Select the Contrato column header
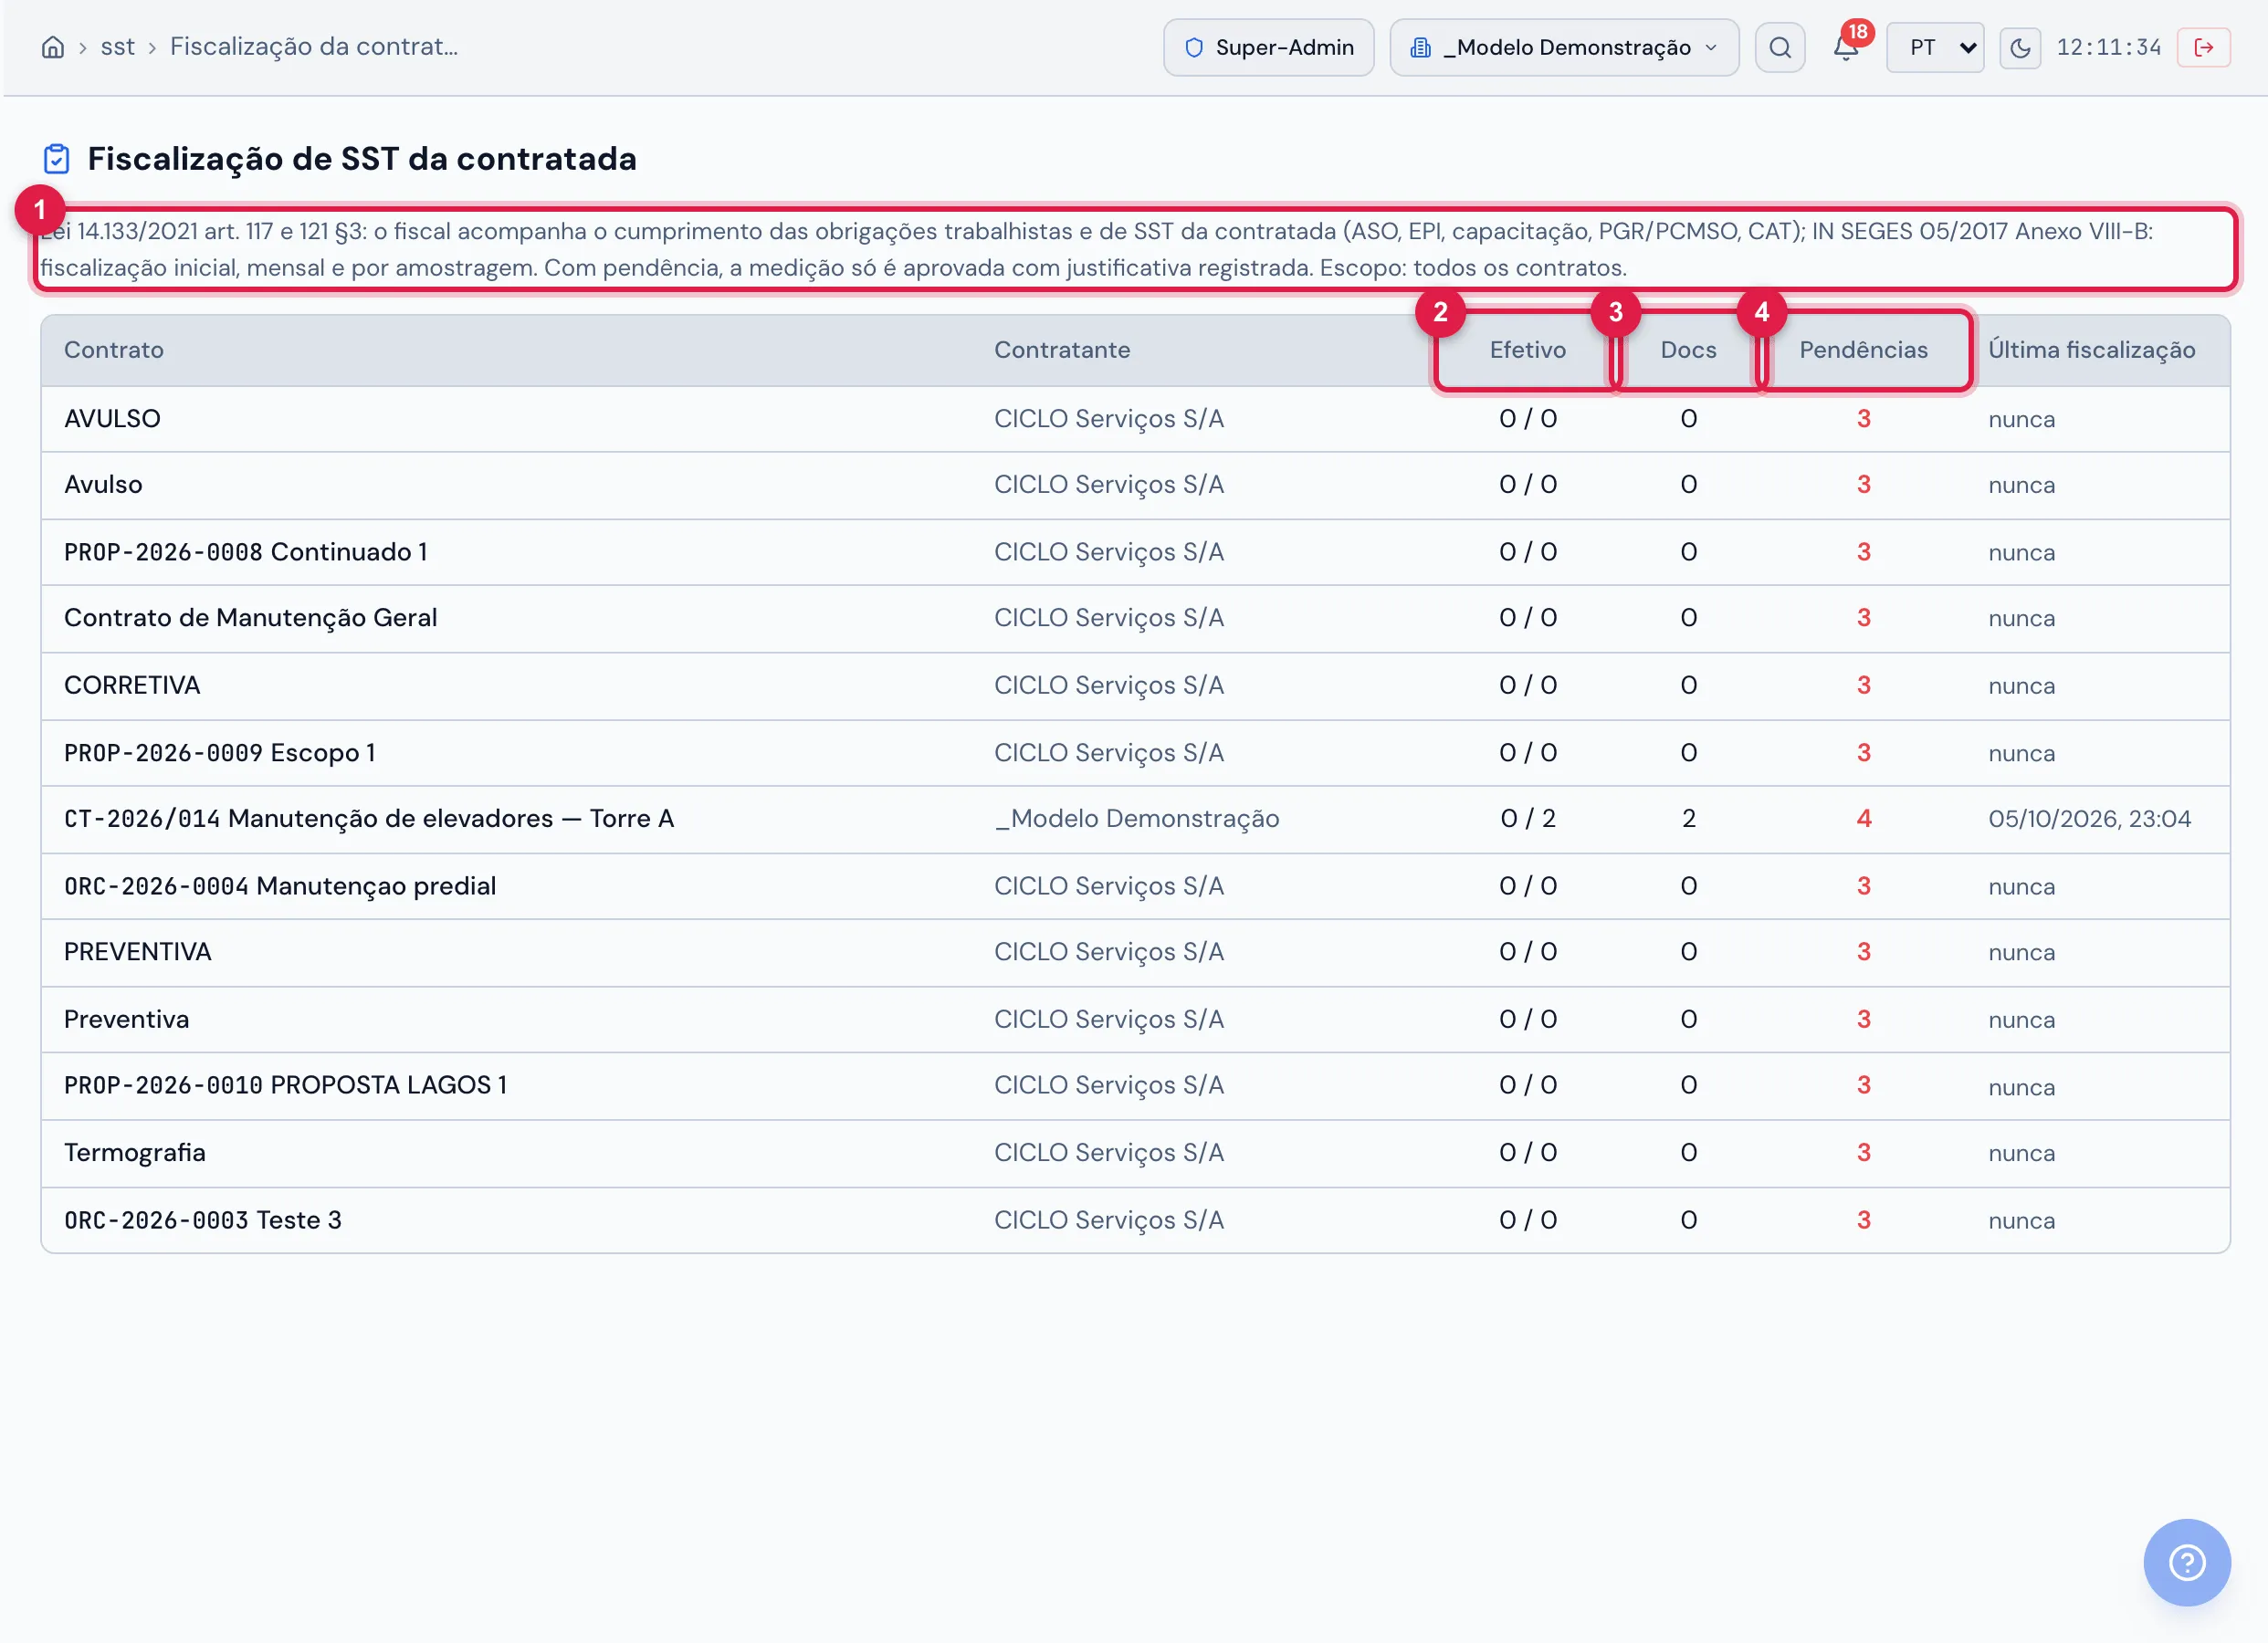Viewport: 2268px width, 1643px height. coord(114,350)
